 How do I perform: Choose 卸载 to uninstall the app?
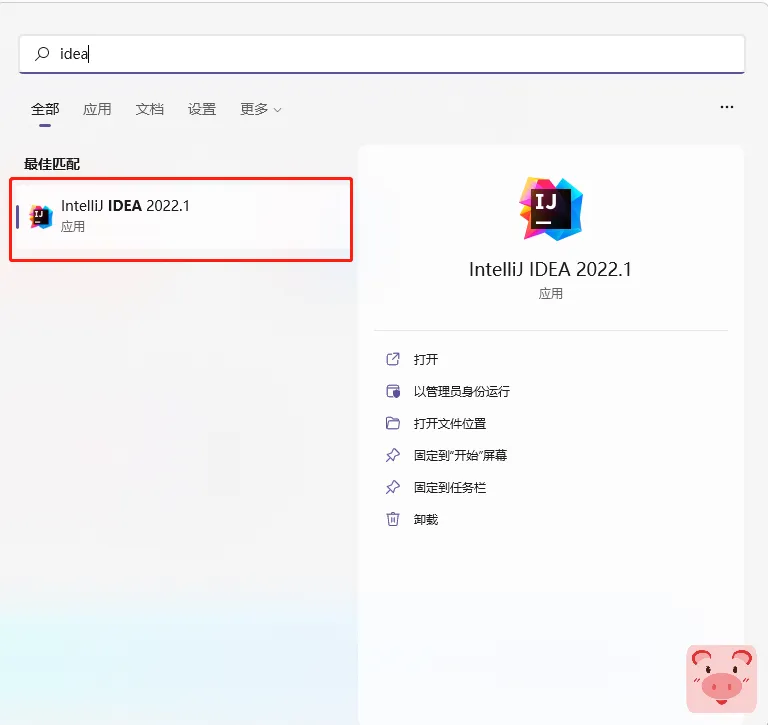point(426,519)
